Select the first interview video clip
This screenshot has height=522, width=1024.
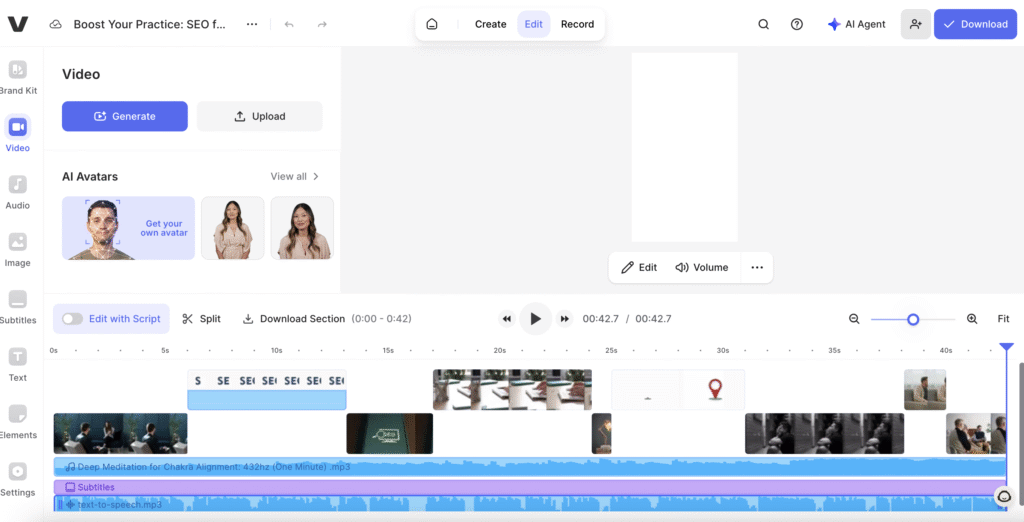tap(120, 433)
